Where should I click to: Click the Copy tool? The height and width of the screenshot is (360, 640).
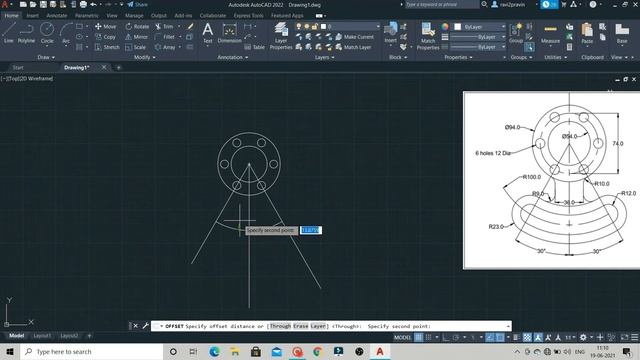105,37
